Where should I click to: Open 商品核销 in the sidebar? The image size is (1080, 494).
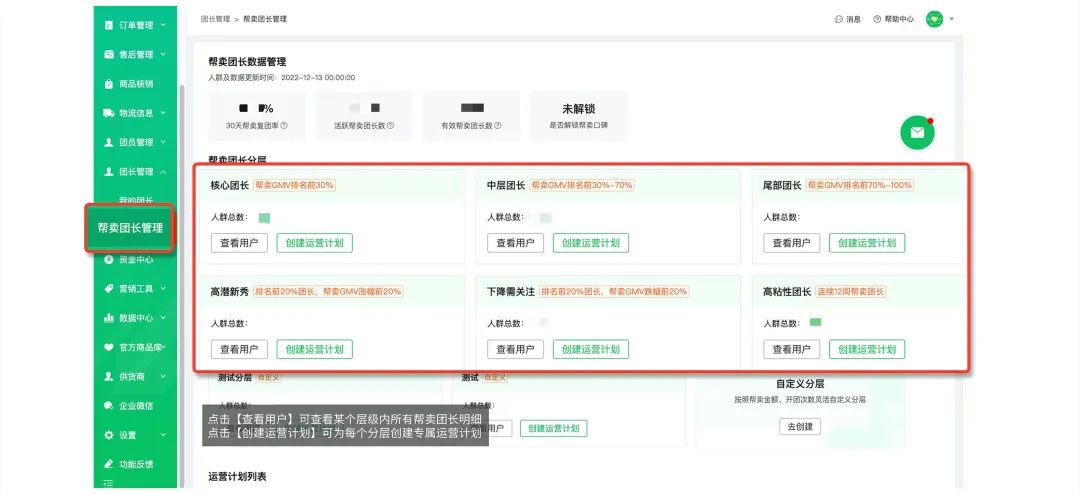pyautogui.click(x=135, y=84)
